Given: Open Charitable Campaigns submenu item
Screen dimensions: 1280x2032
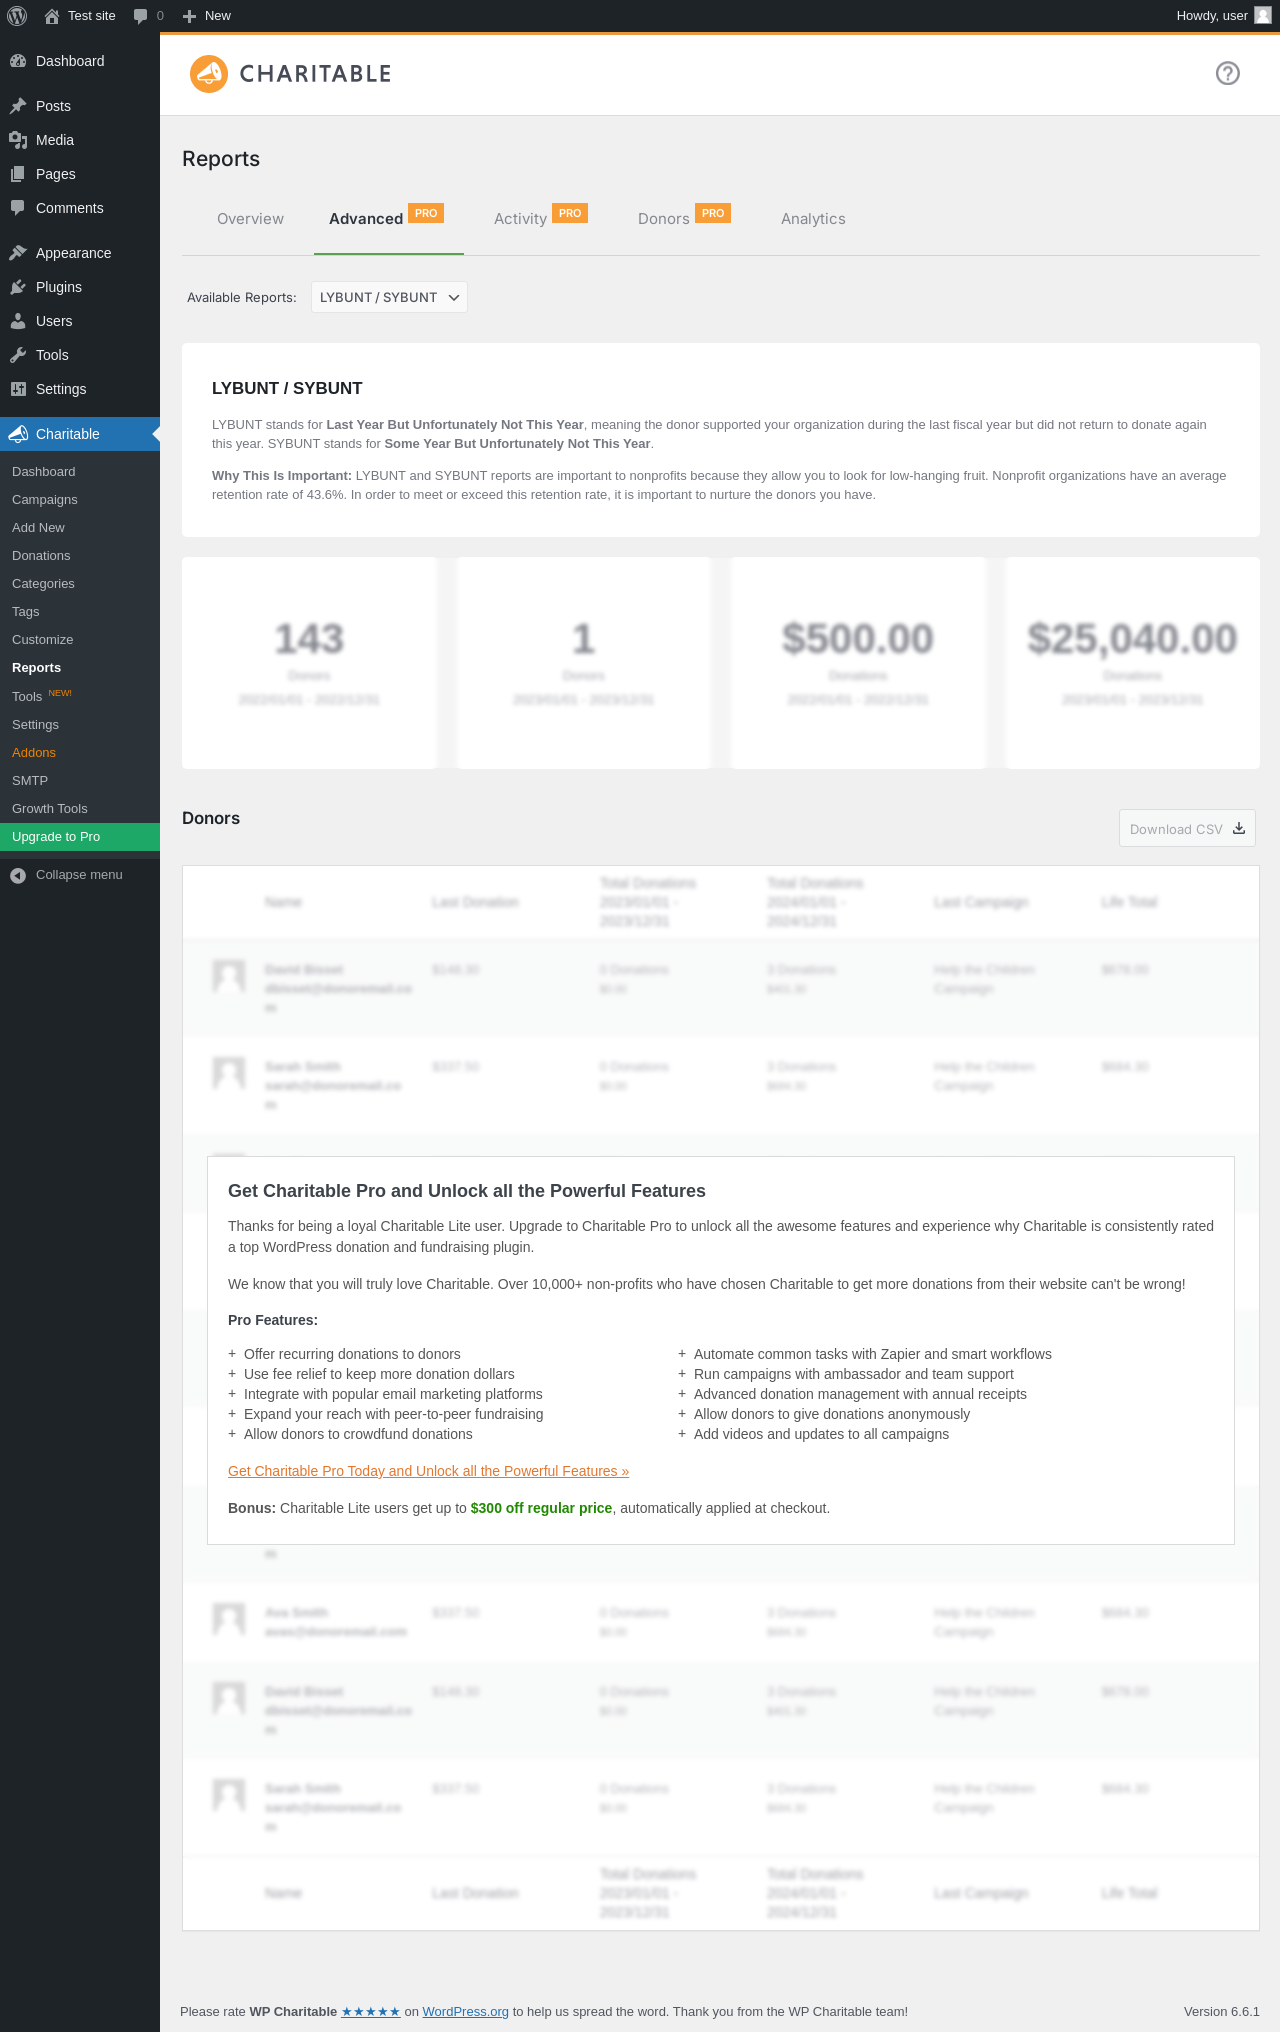Looking at the screenshot, I should 80,500.
